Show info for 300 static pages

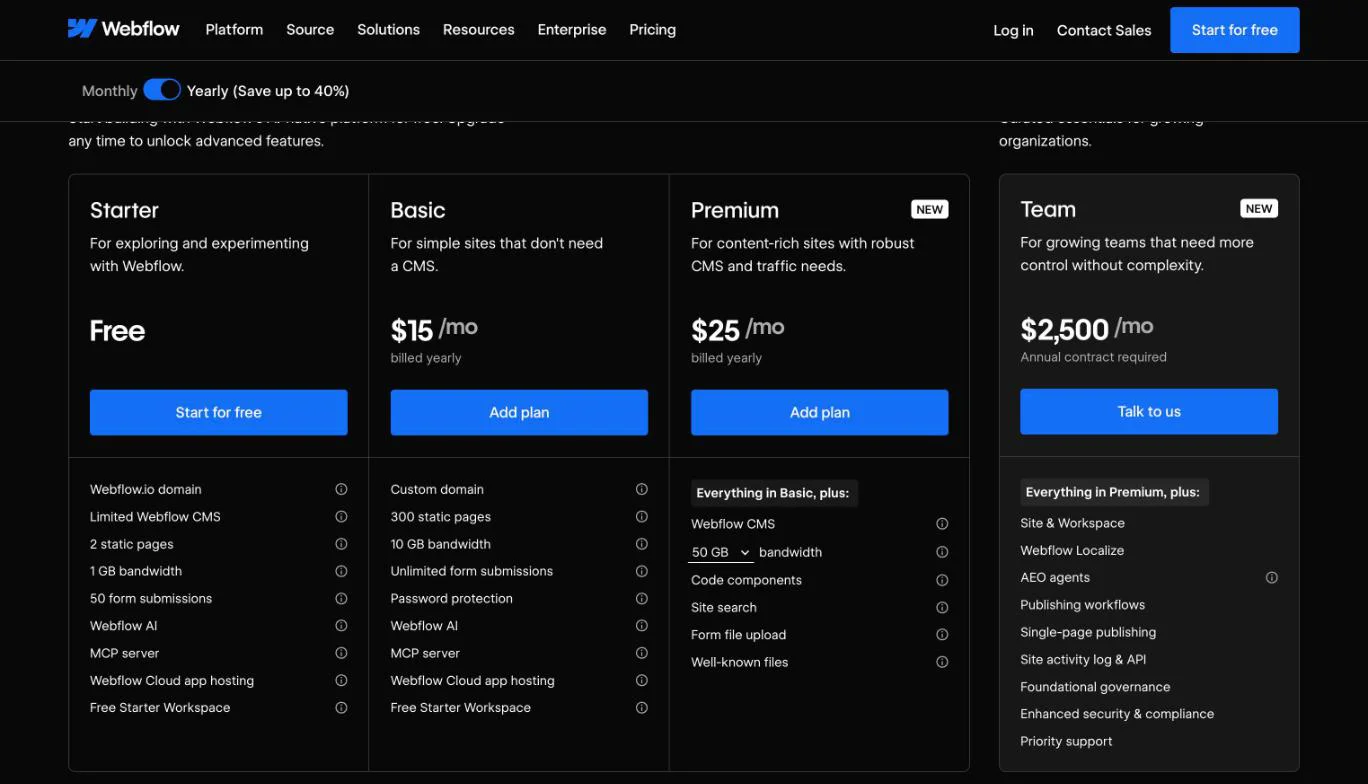tap(642, 517)
